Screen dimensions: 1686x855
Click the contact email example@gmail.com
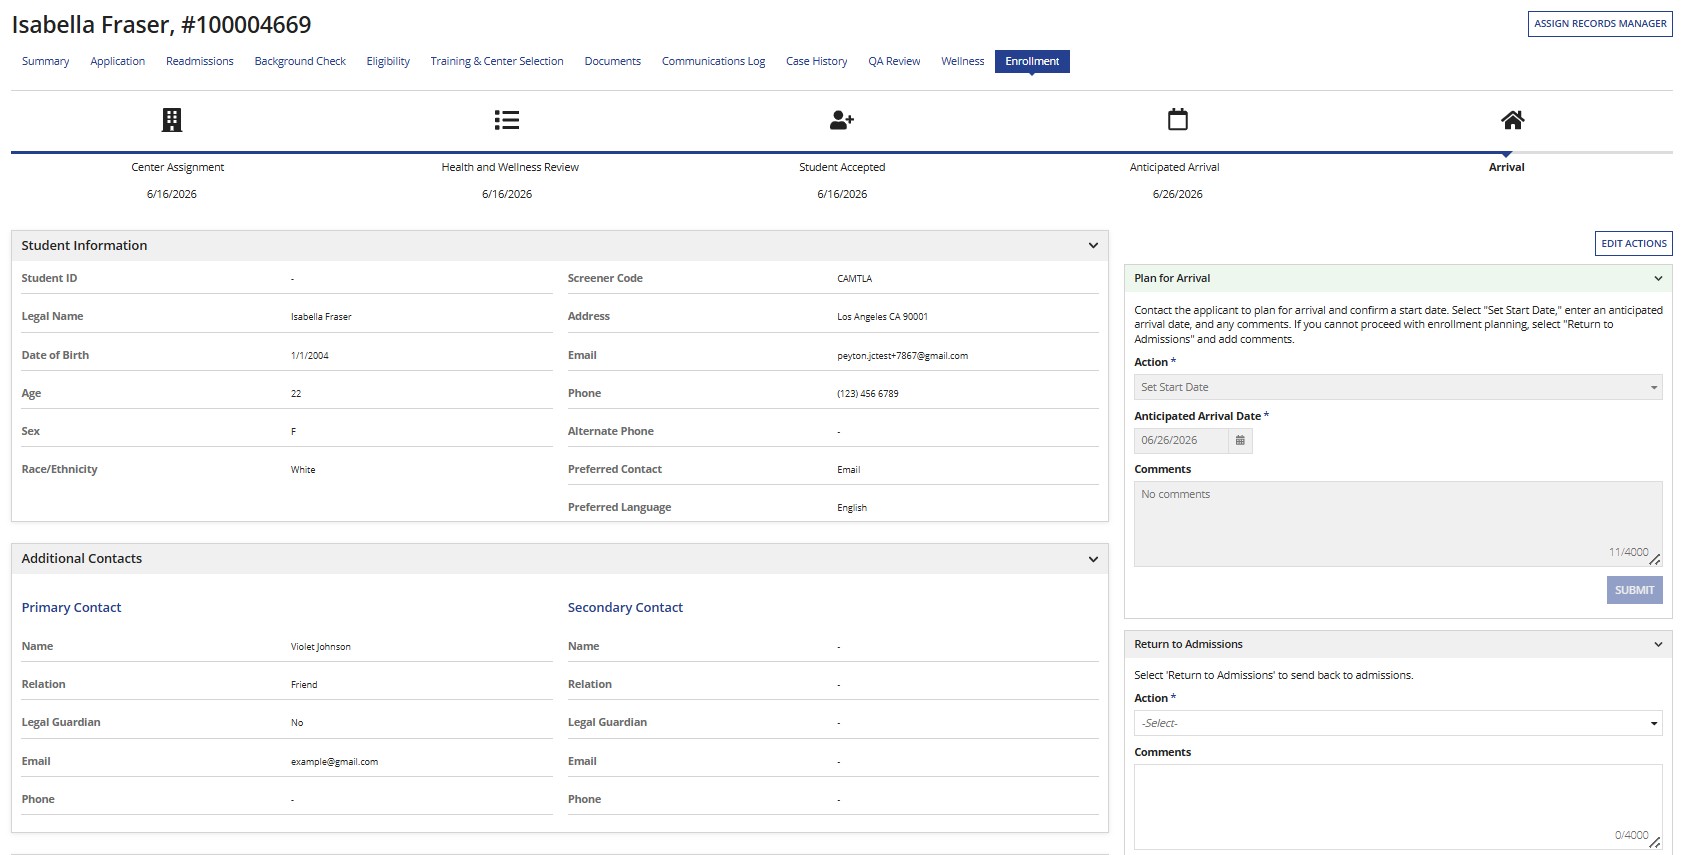[334, 762]
